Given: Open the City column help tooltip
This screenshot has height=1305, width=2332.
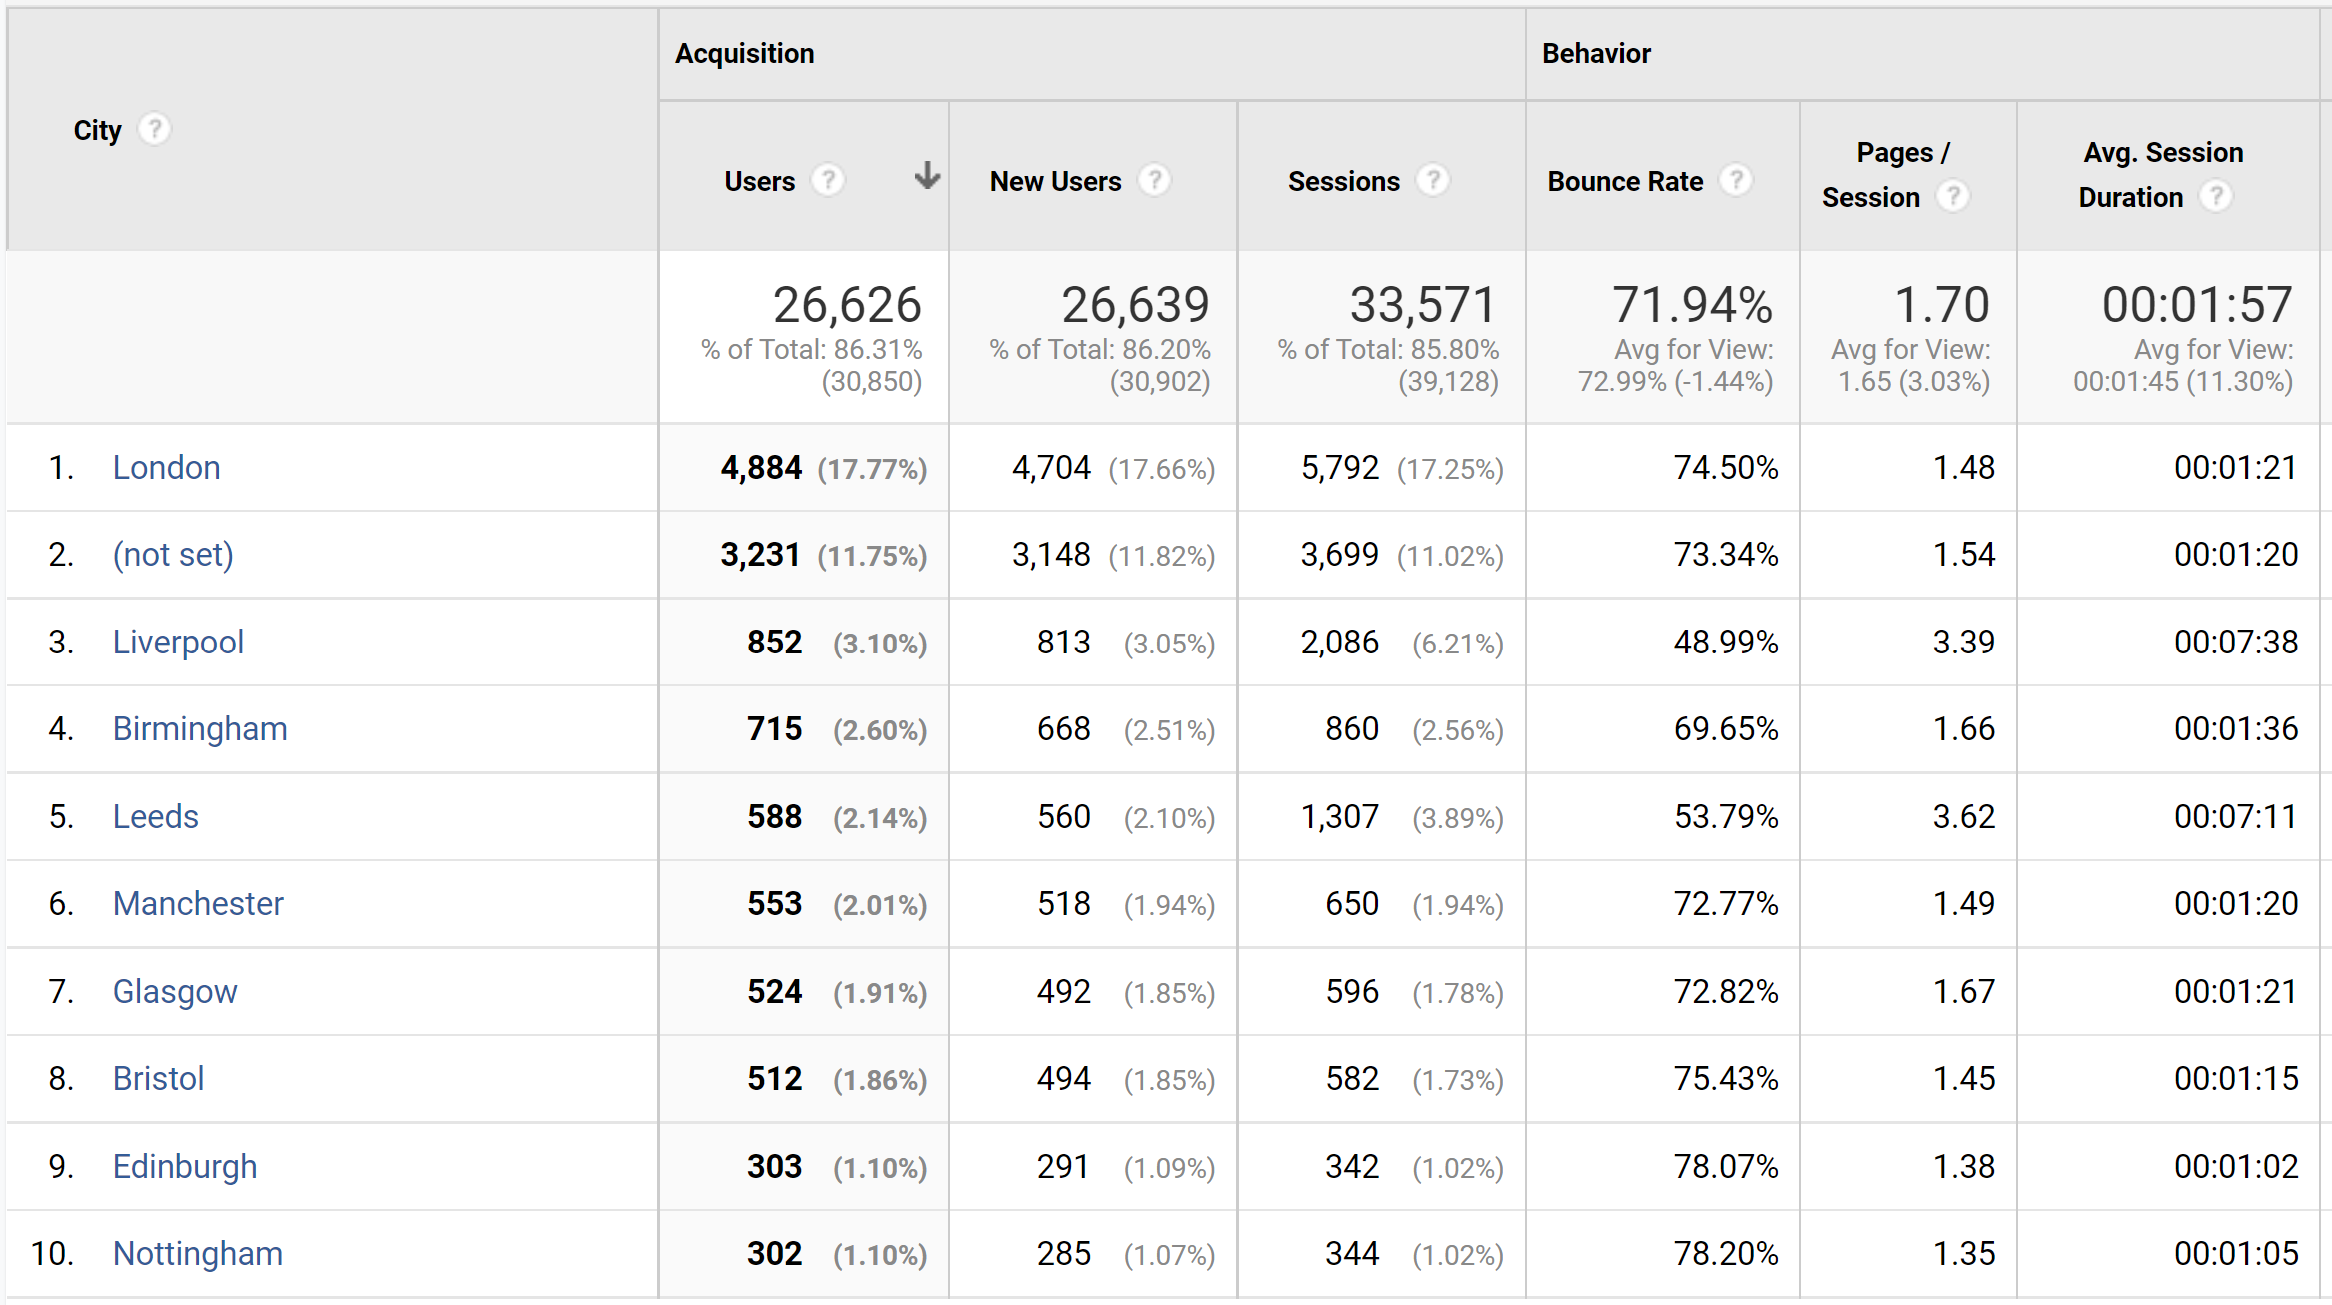Looking at the screenshot, I should point(156,128).
